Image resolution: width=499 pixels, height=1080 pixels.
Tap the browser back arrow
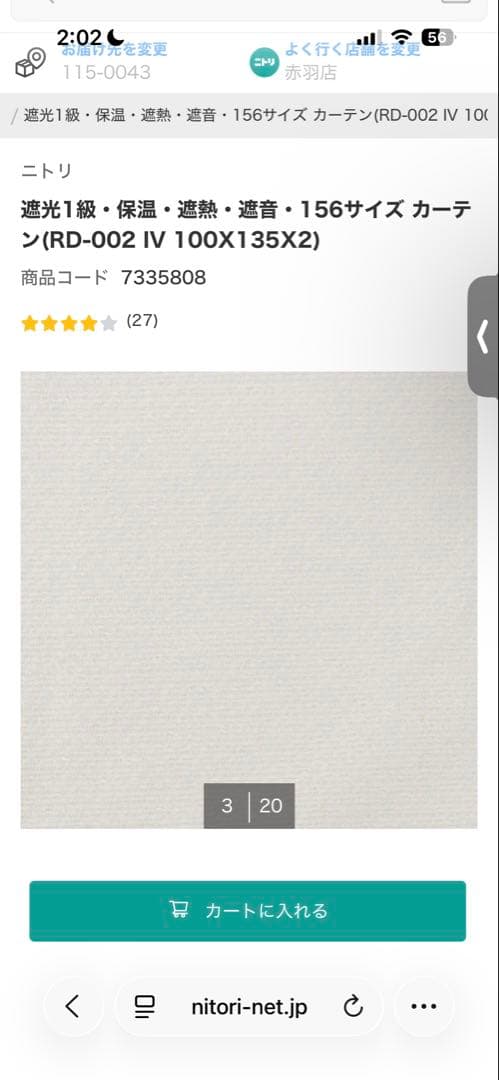pos(72,1007)
